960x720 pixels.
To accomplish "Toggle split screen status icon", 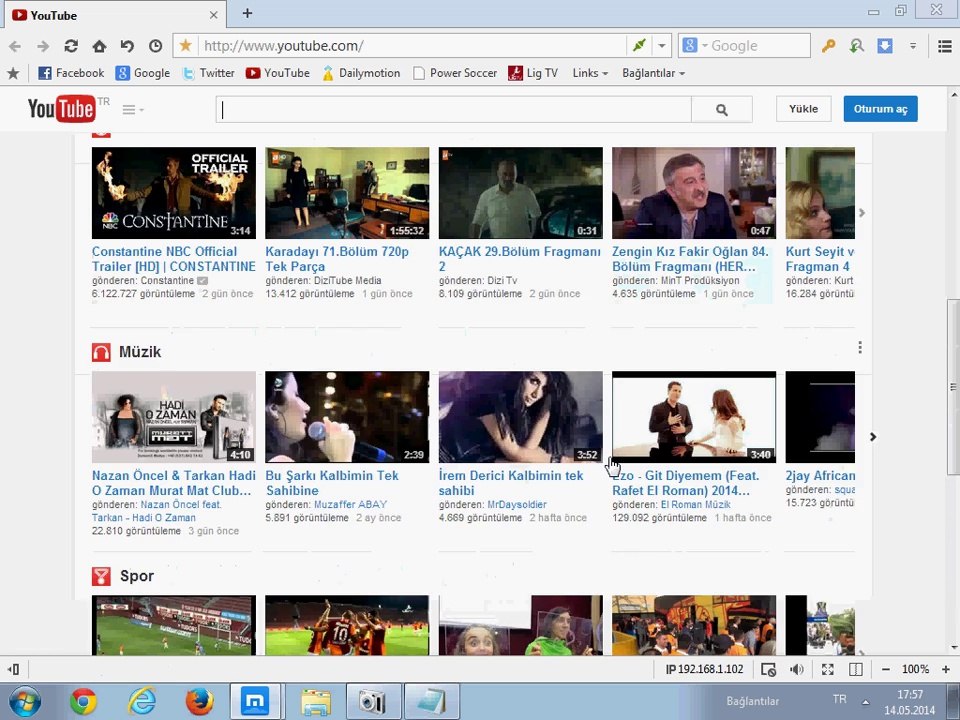I will coord(856,669).
